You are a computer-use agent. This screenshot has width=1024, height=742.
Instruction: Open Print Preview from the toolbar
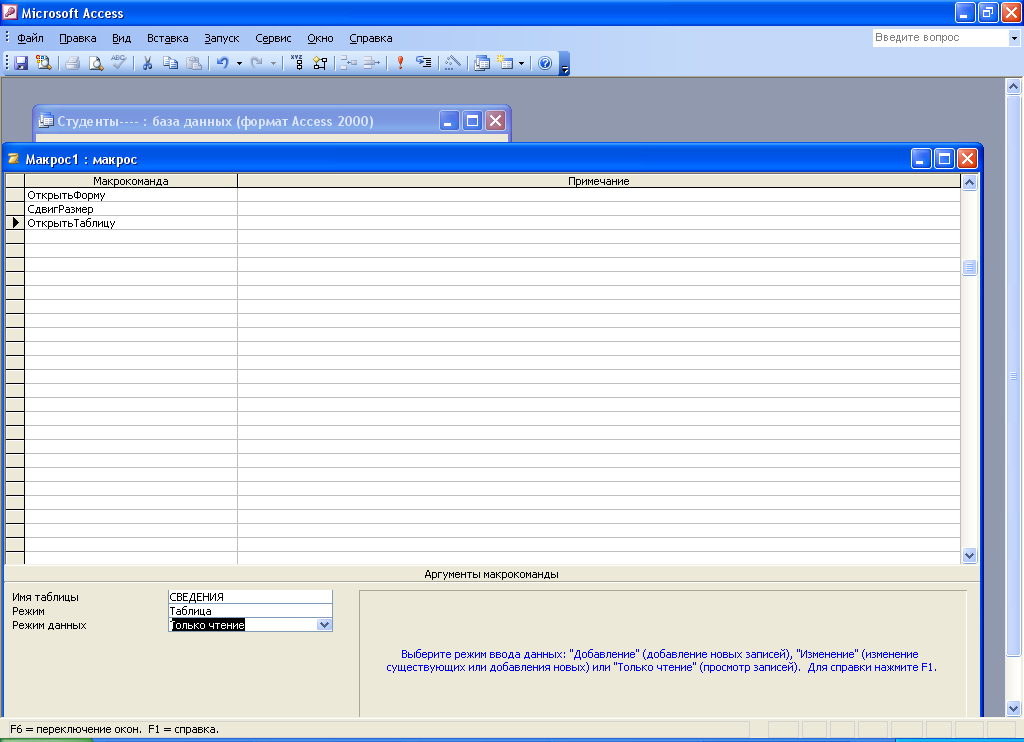(x=95, y=63)
